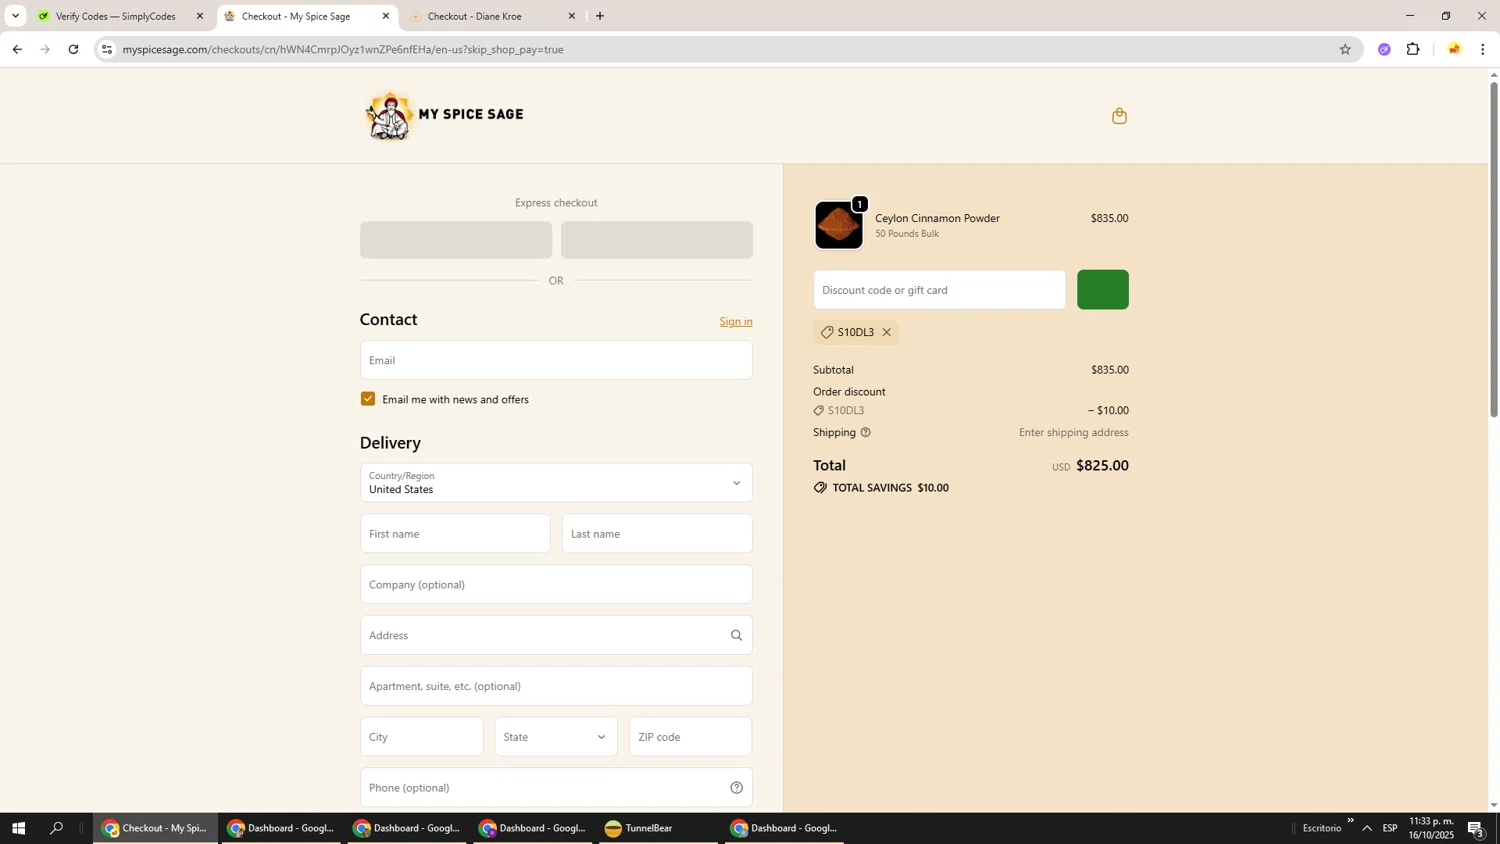Open Country/Region dropdown
Image resolution: width=1500 pixels, height=844 pixels.
[556, 483]
